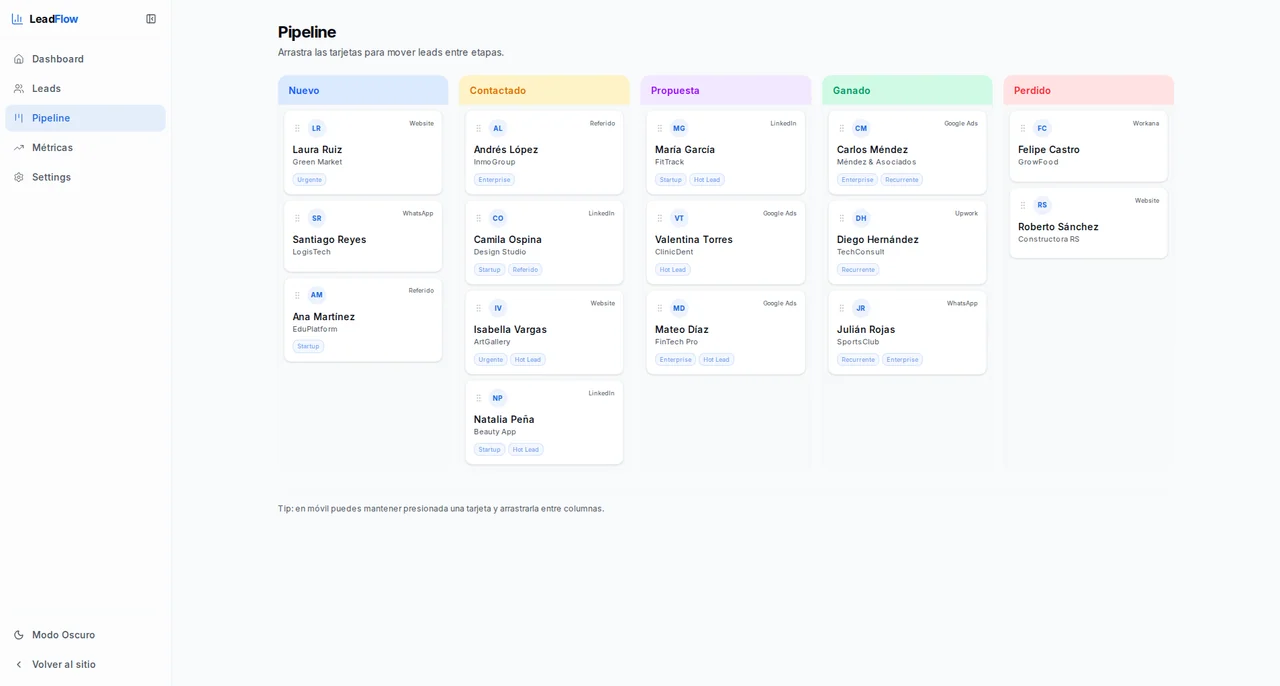This screenshot has width=1280, height=686.
Task: Click the LR avatar on Laura Ruiz card
Action: pyautogui.click(x=316, y=128)
